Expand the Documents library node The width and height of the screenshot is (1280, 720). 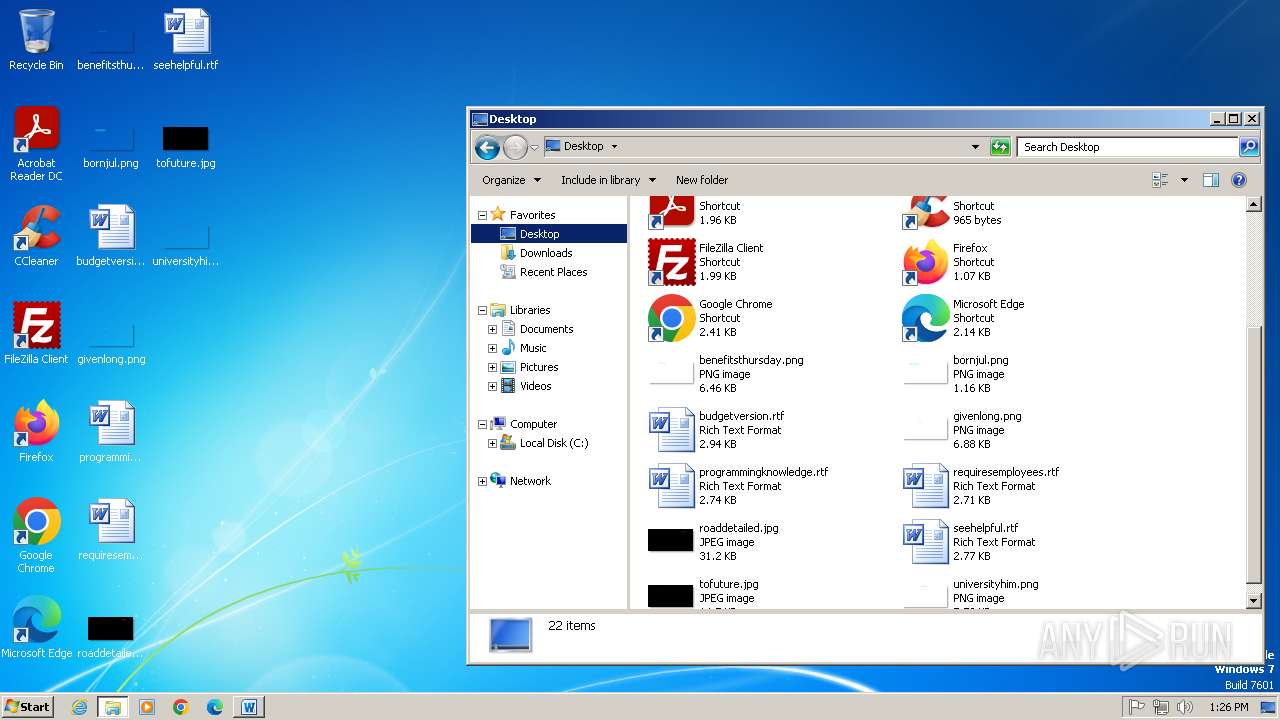tap(492, 329)
